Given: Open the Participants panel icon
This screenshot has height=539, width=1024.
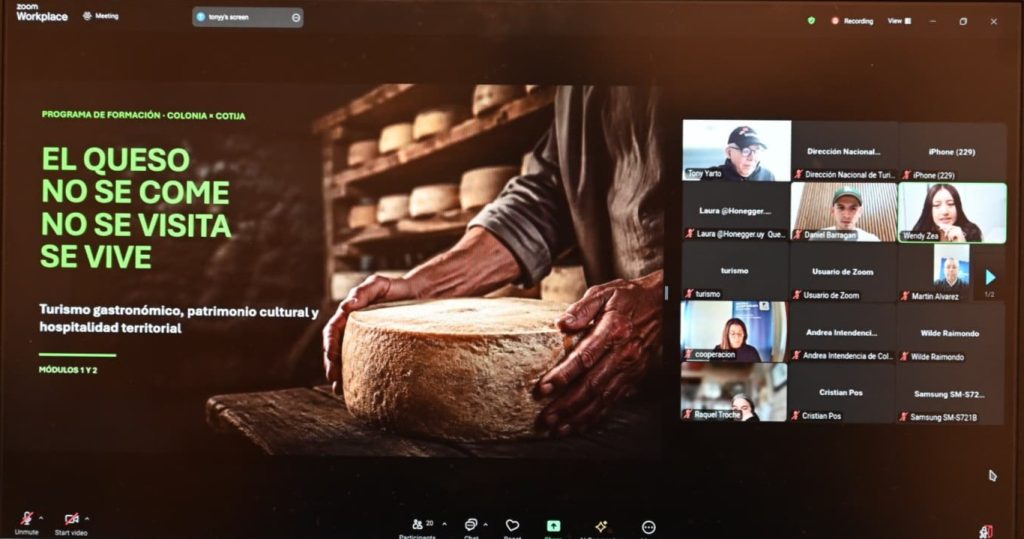Looking at the screenshot, I should click(417, 525).
